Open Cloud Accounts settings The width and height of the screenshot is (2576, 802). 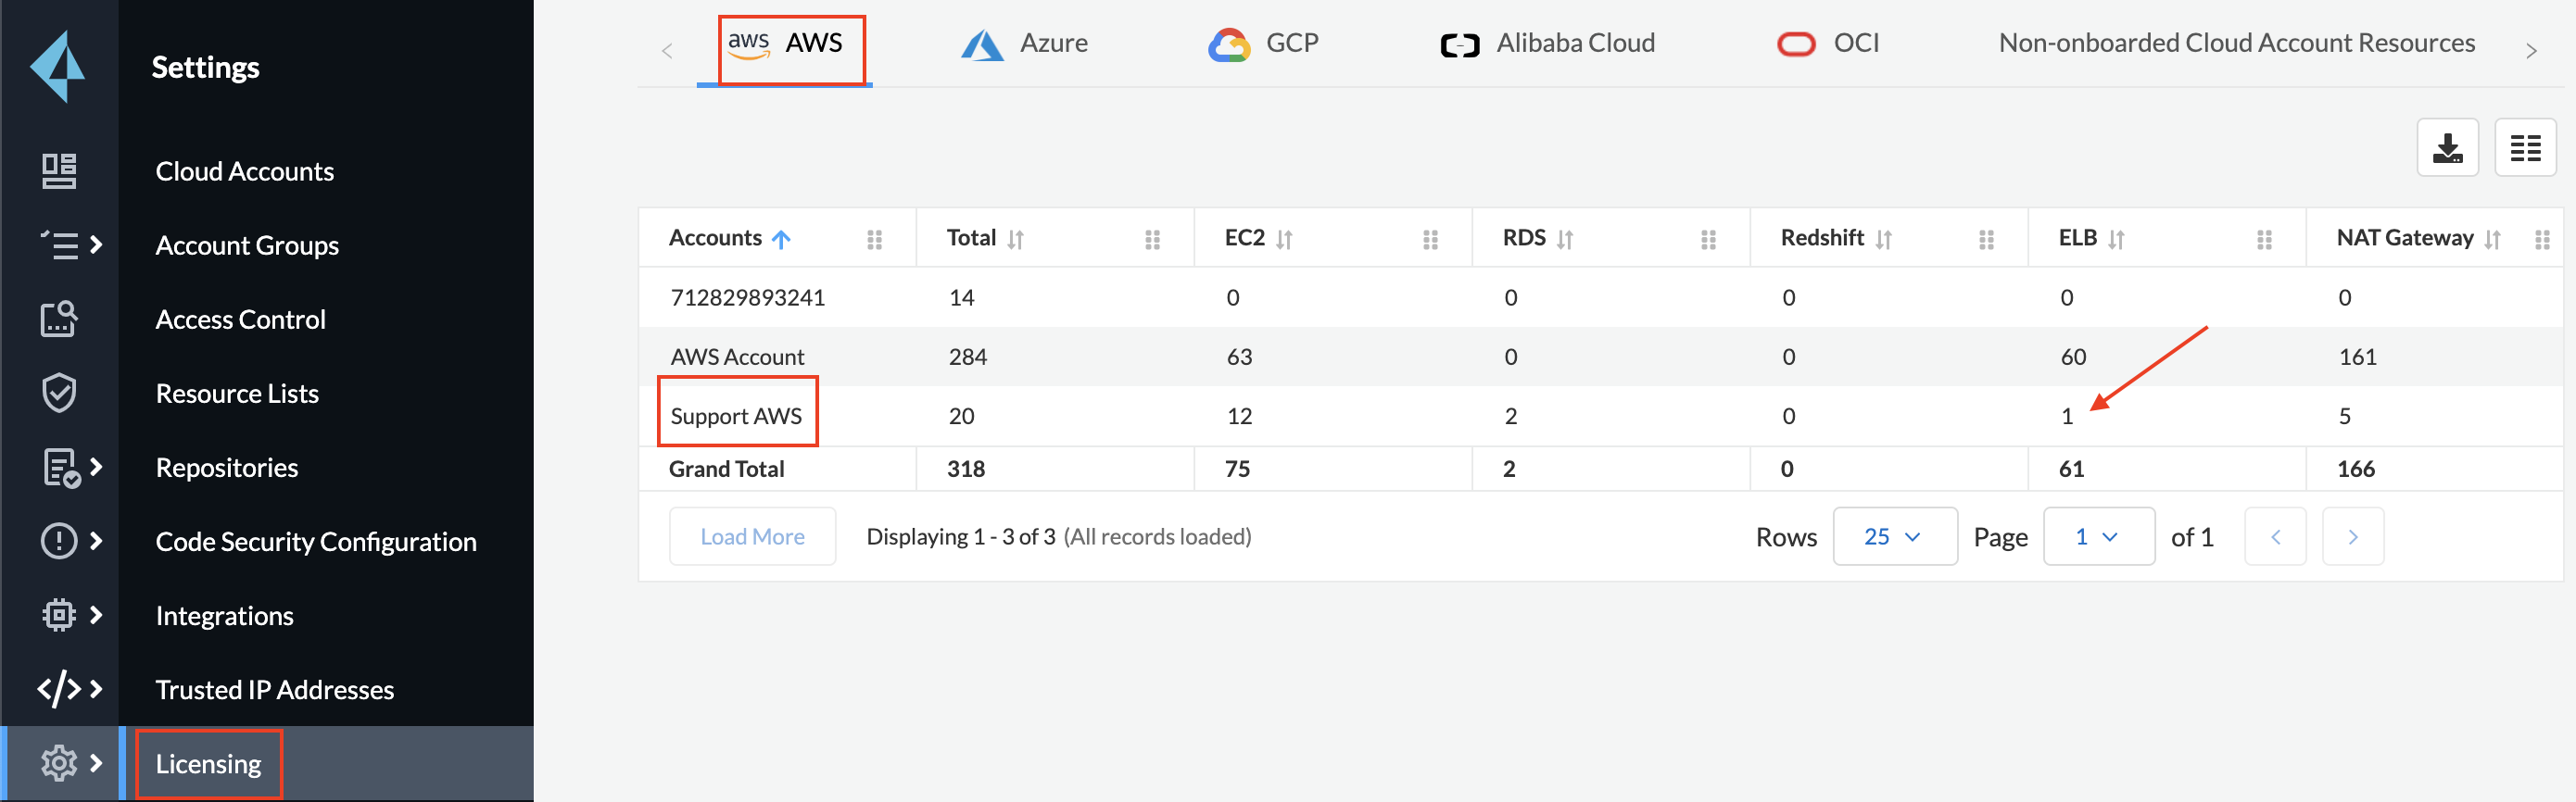(245, 171)
